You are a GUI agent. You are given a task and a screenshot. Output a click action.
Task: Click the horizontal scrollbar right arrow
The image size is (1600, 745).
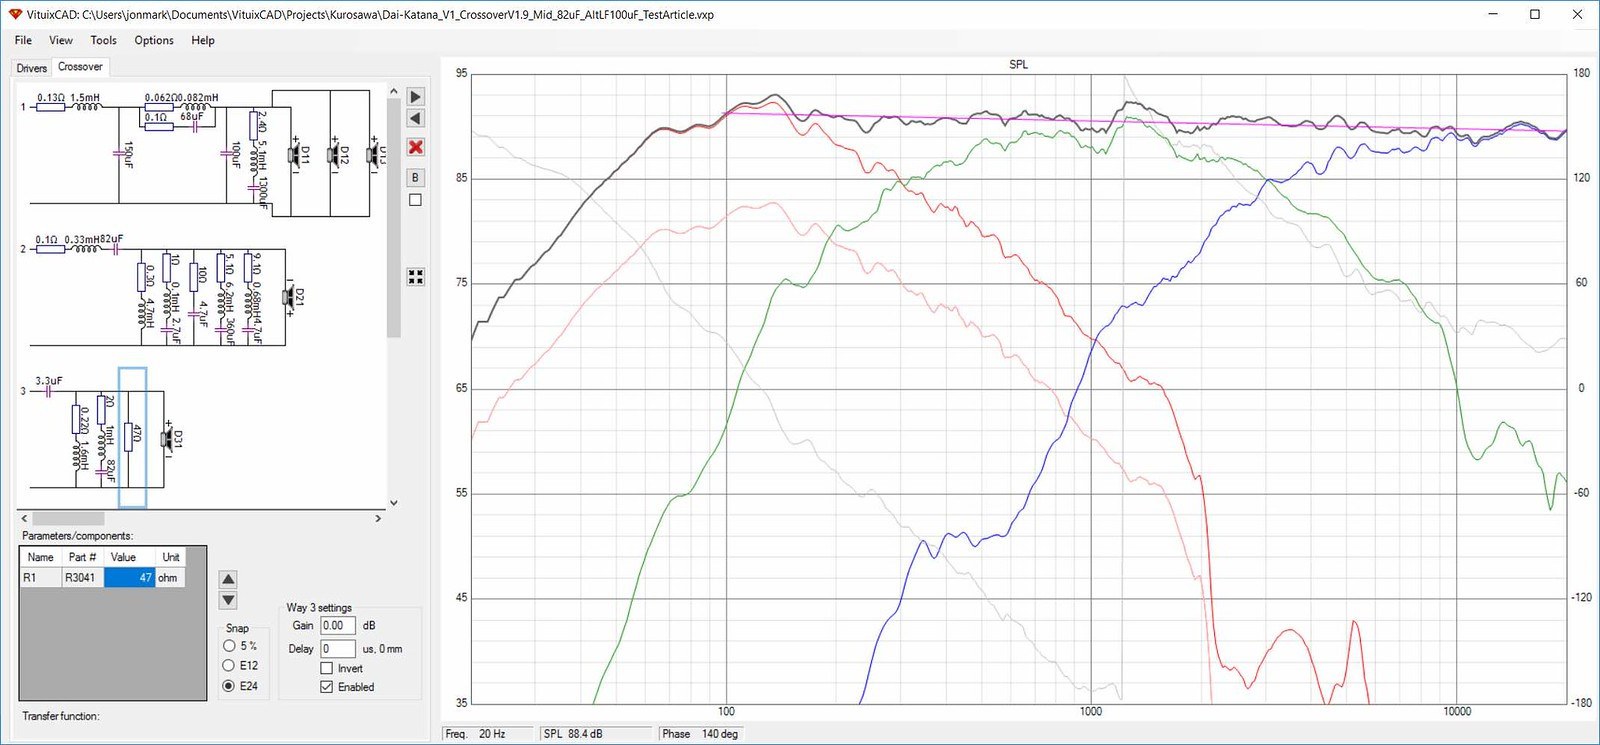378,518
